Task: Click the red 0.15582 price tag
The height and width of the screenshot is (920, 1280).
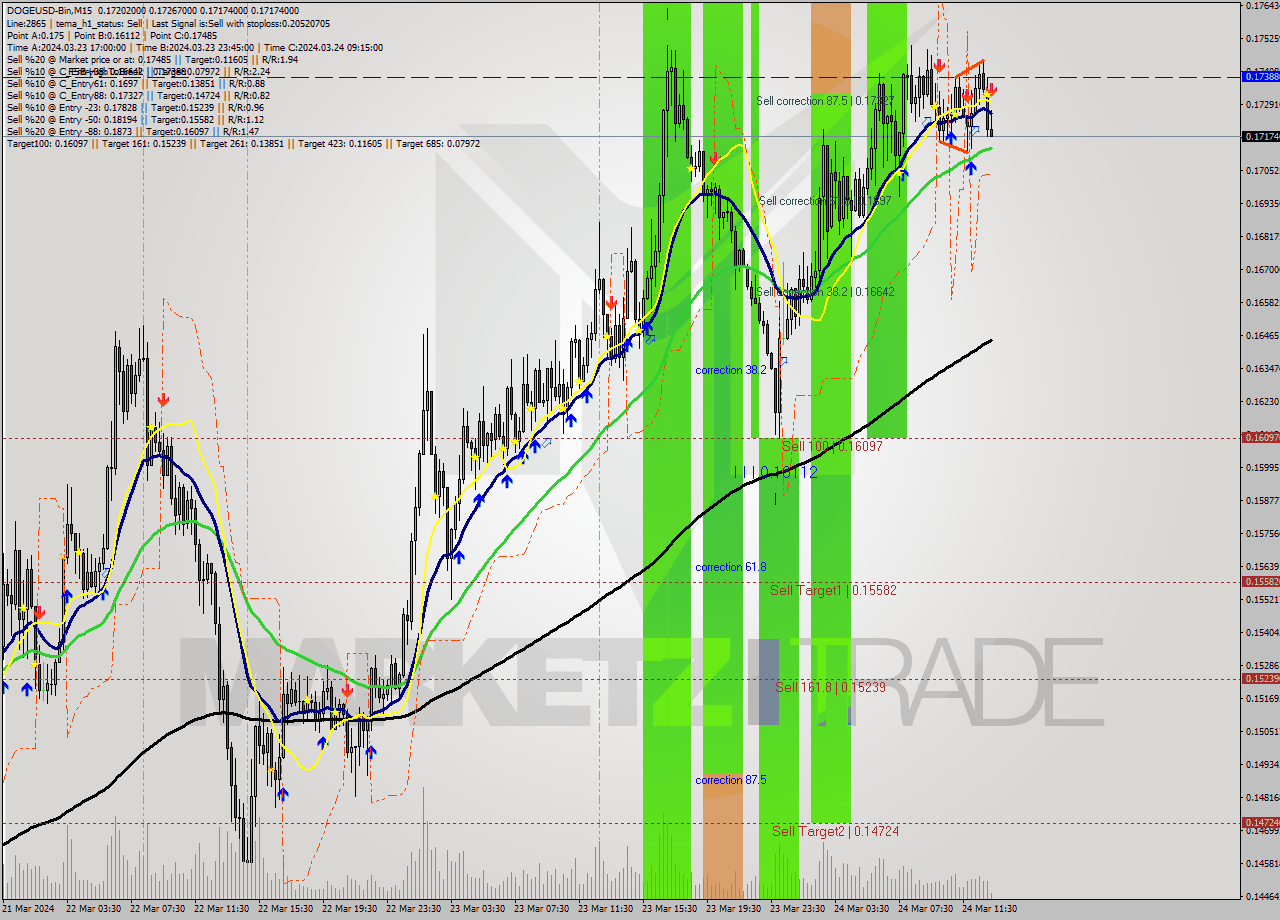Action: point(1260,581)
